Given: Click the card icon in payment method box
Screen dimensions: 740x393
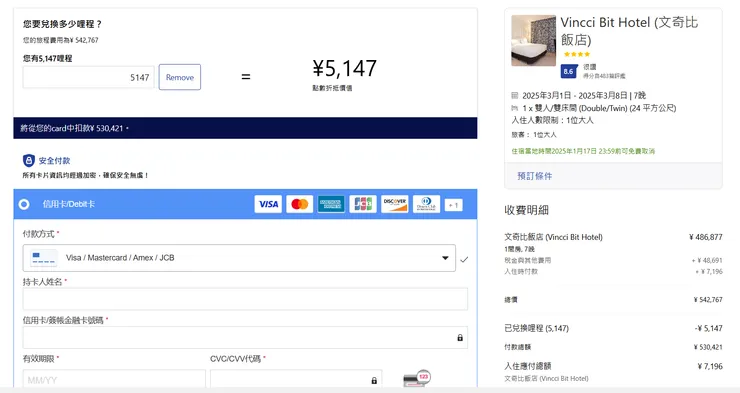Looking at the screenshot, I should click(x=43, y=258).
